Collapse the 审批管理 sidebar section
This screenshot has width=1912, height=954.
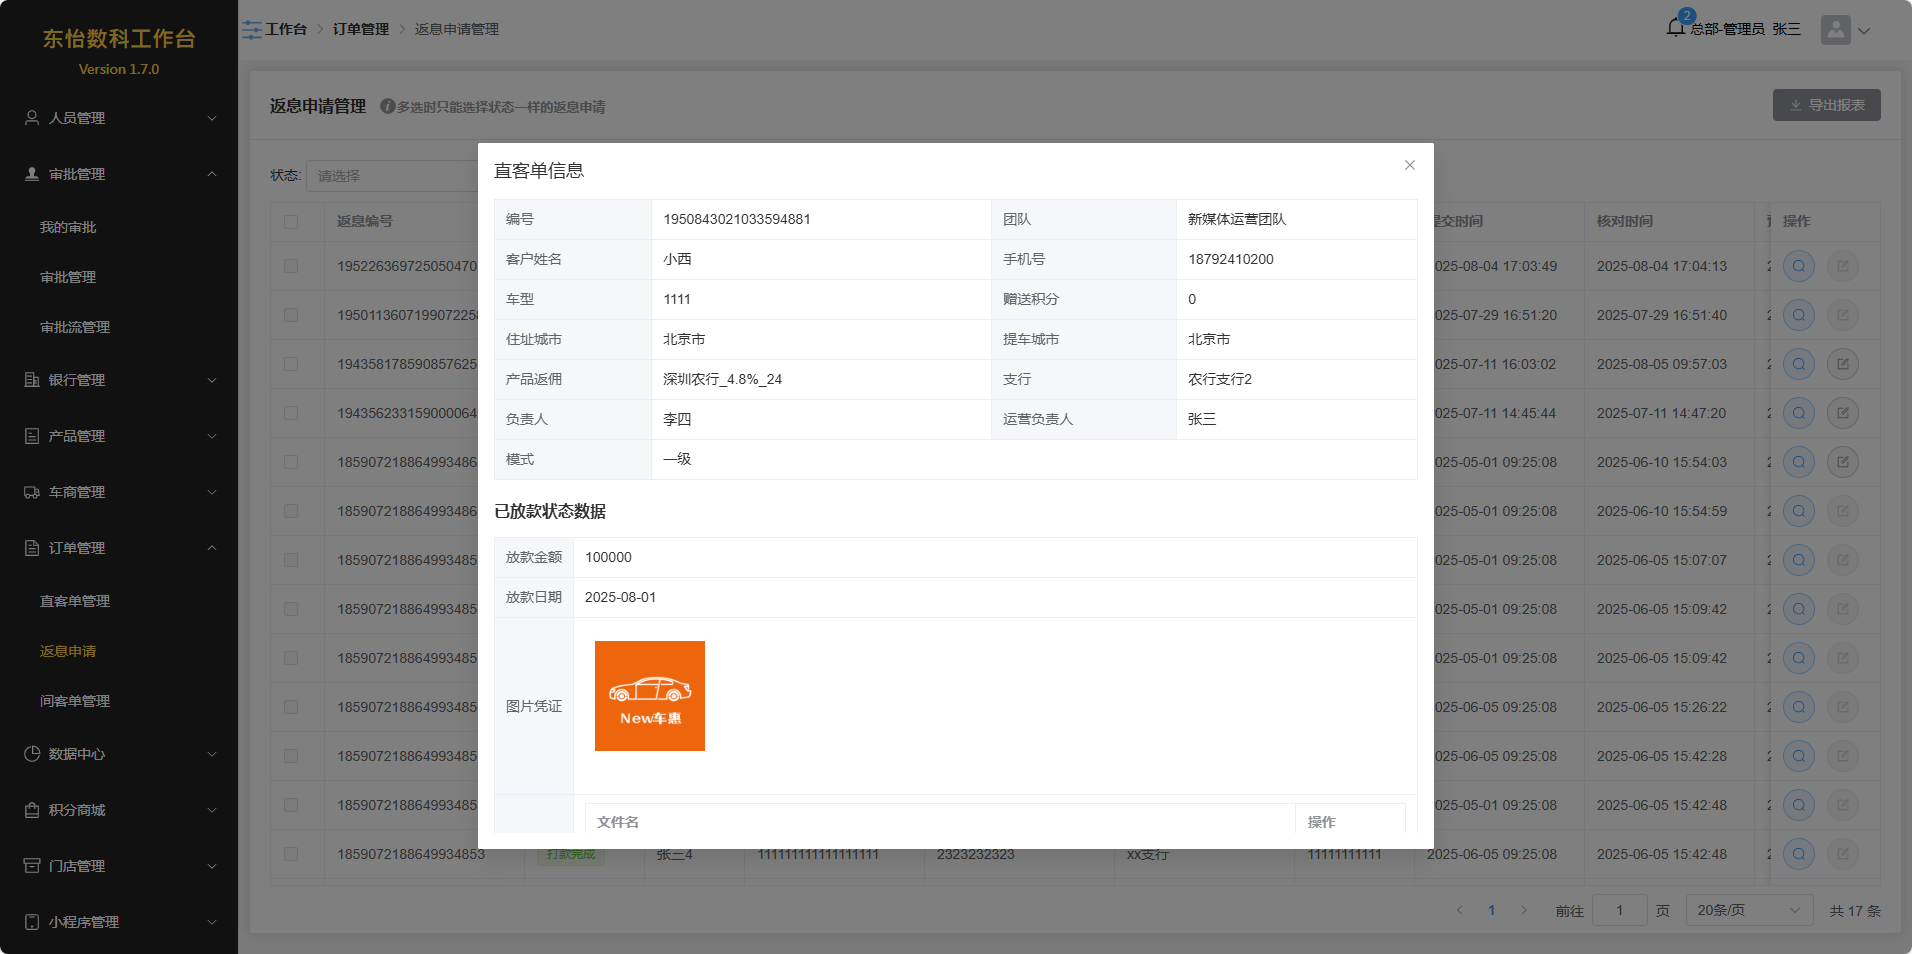click(x=119, y=174)
